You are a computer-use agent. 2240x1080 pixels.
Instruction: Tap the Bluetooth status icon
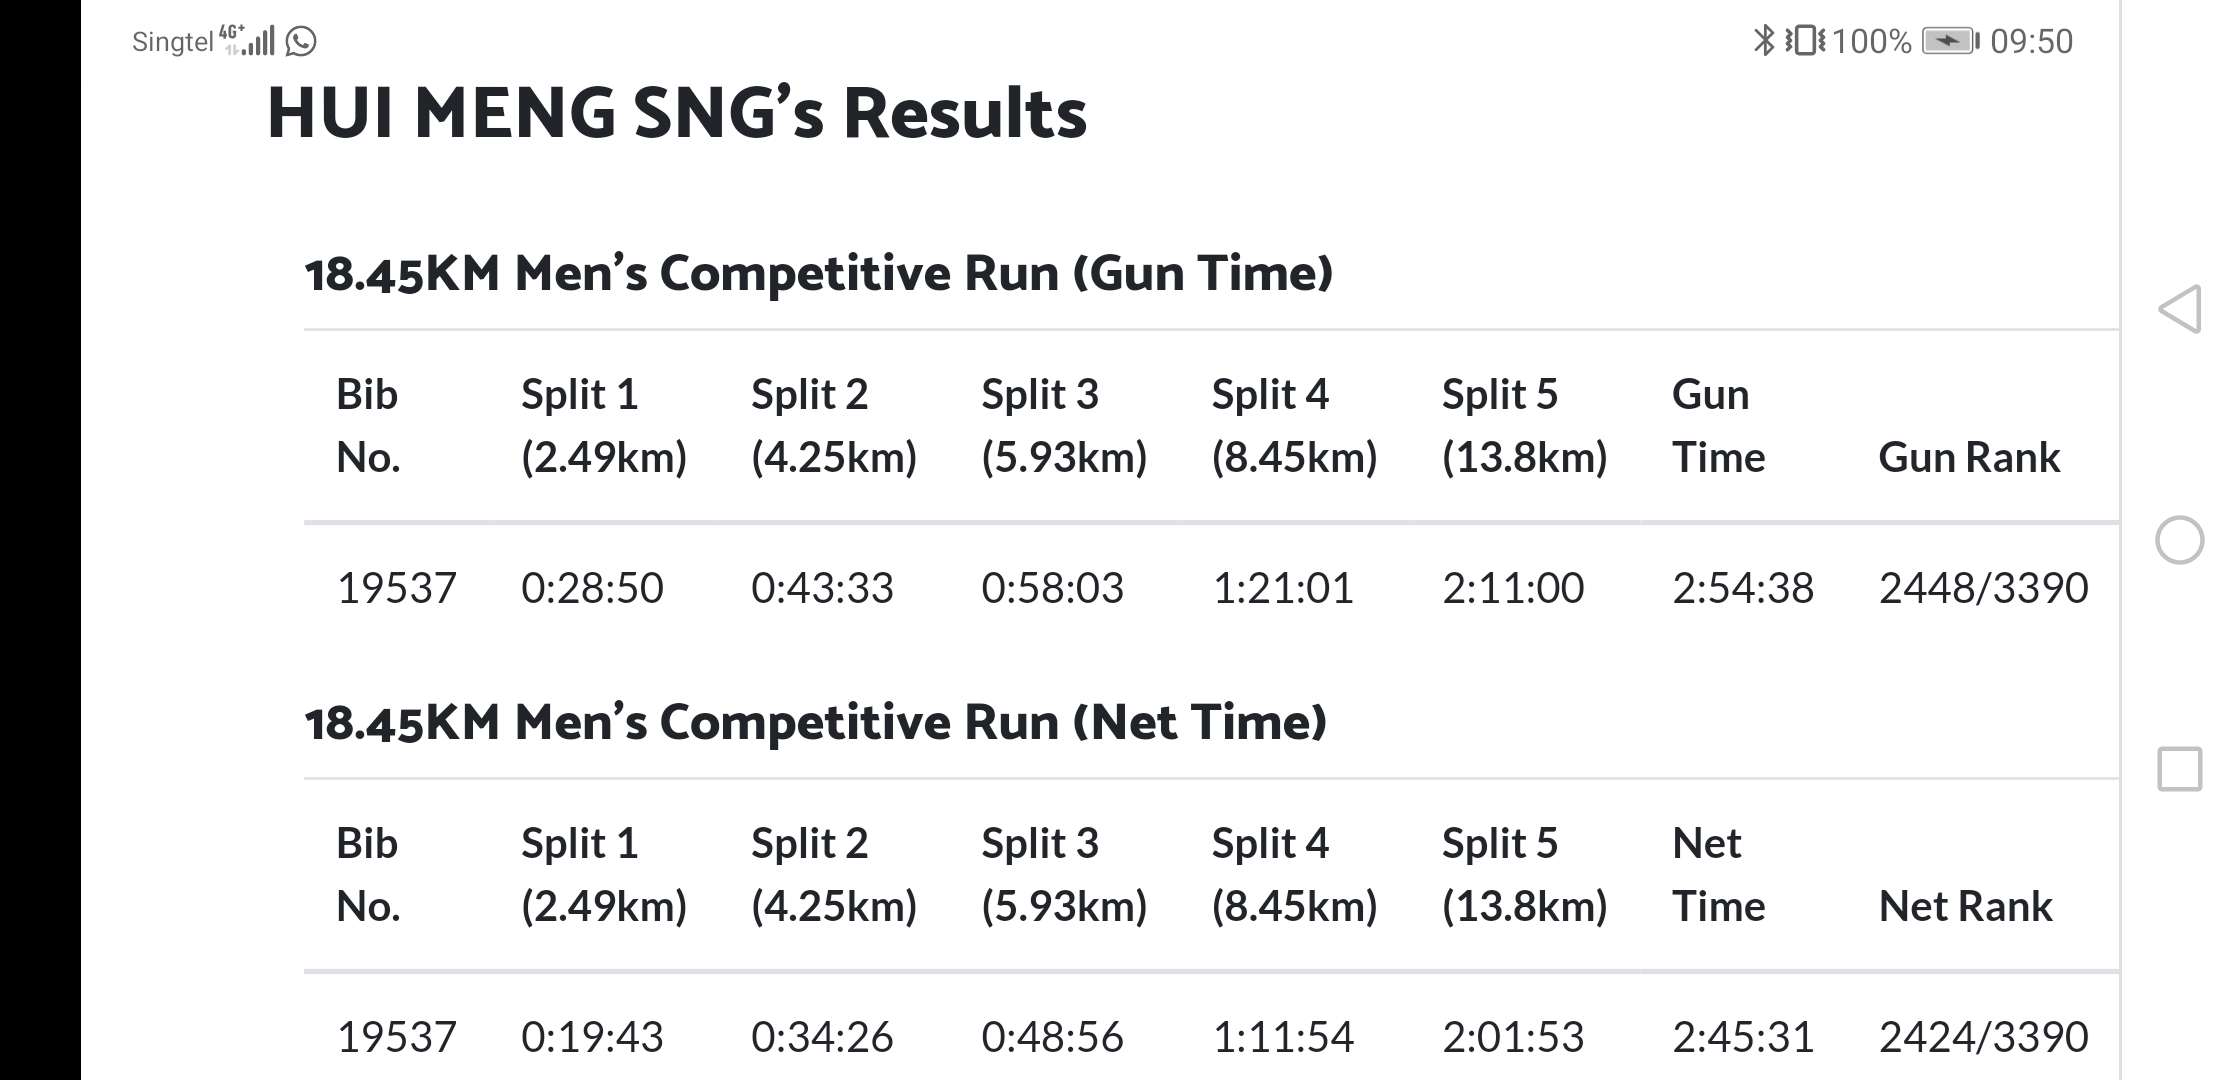click(x=1764, y=41)
